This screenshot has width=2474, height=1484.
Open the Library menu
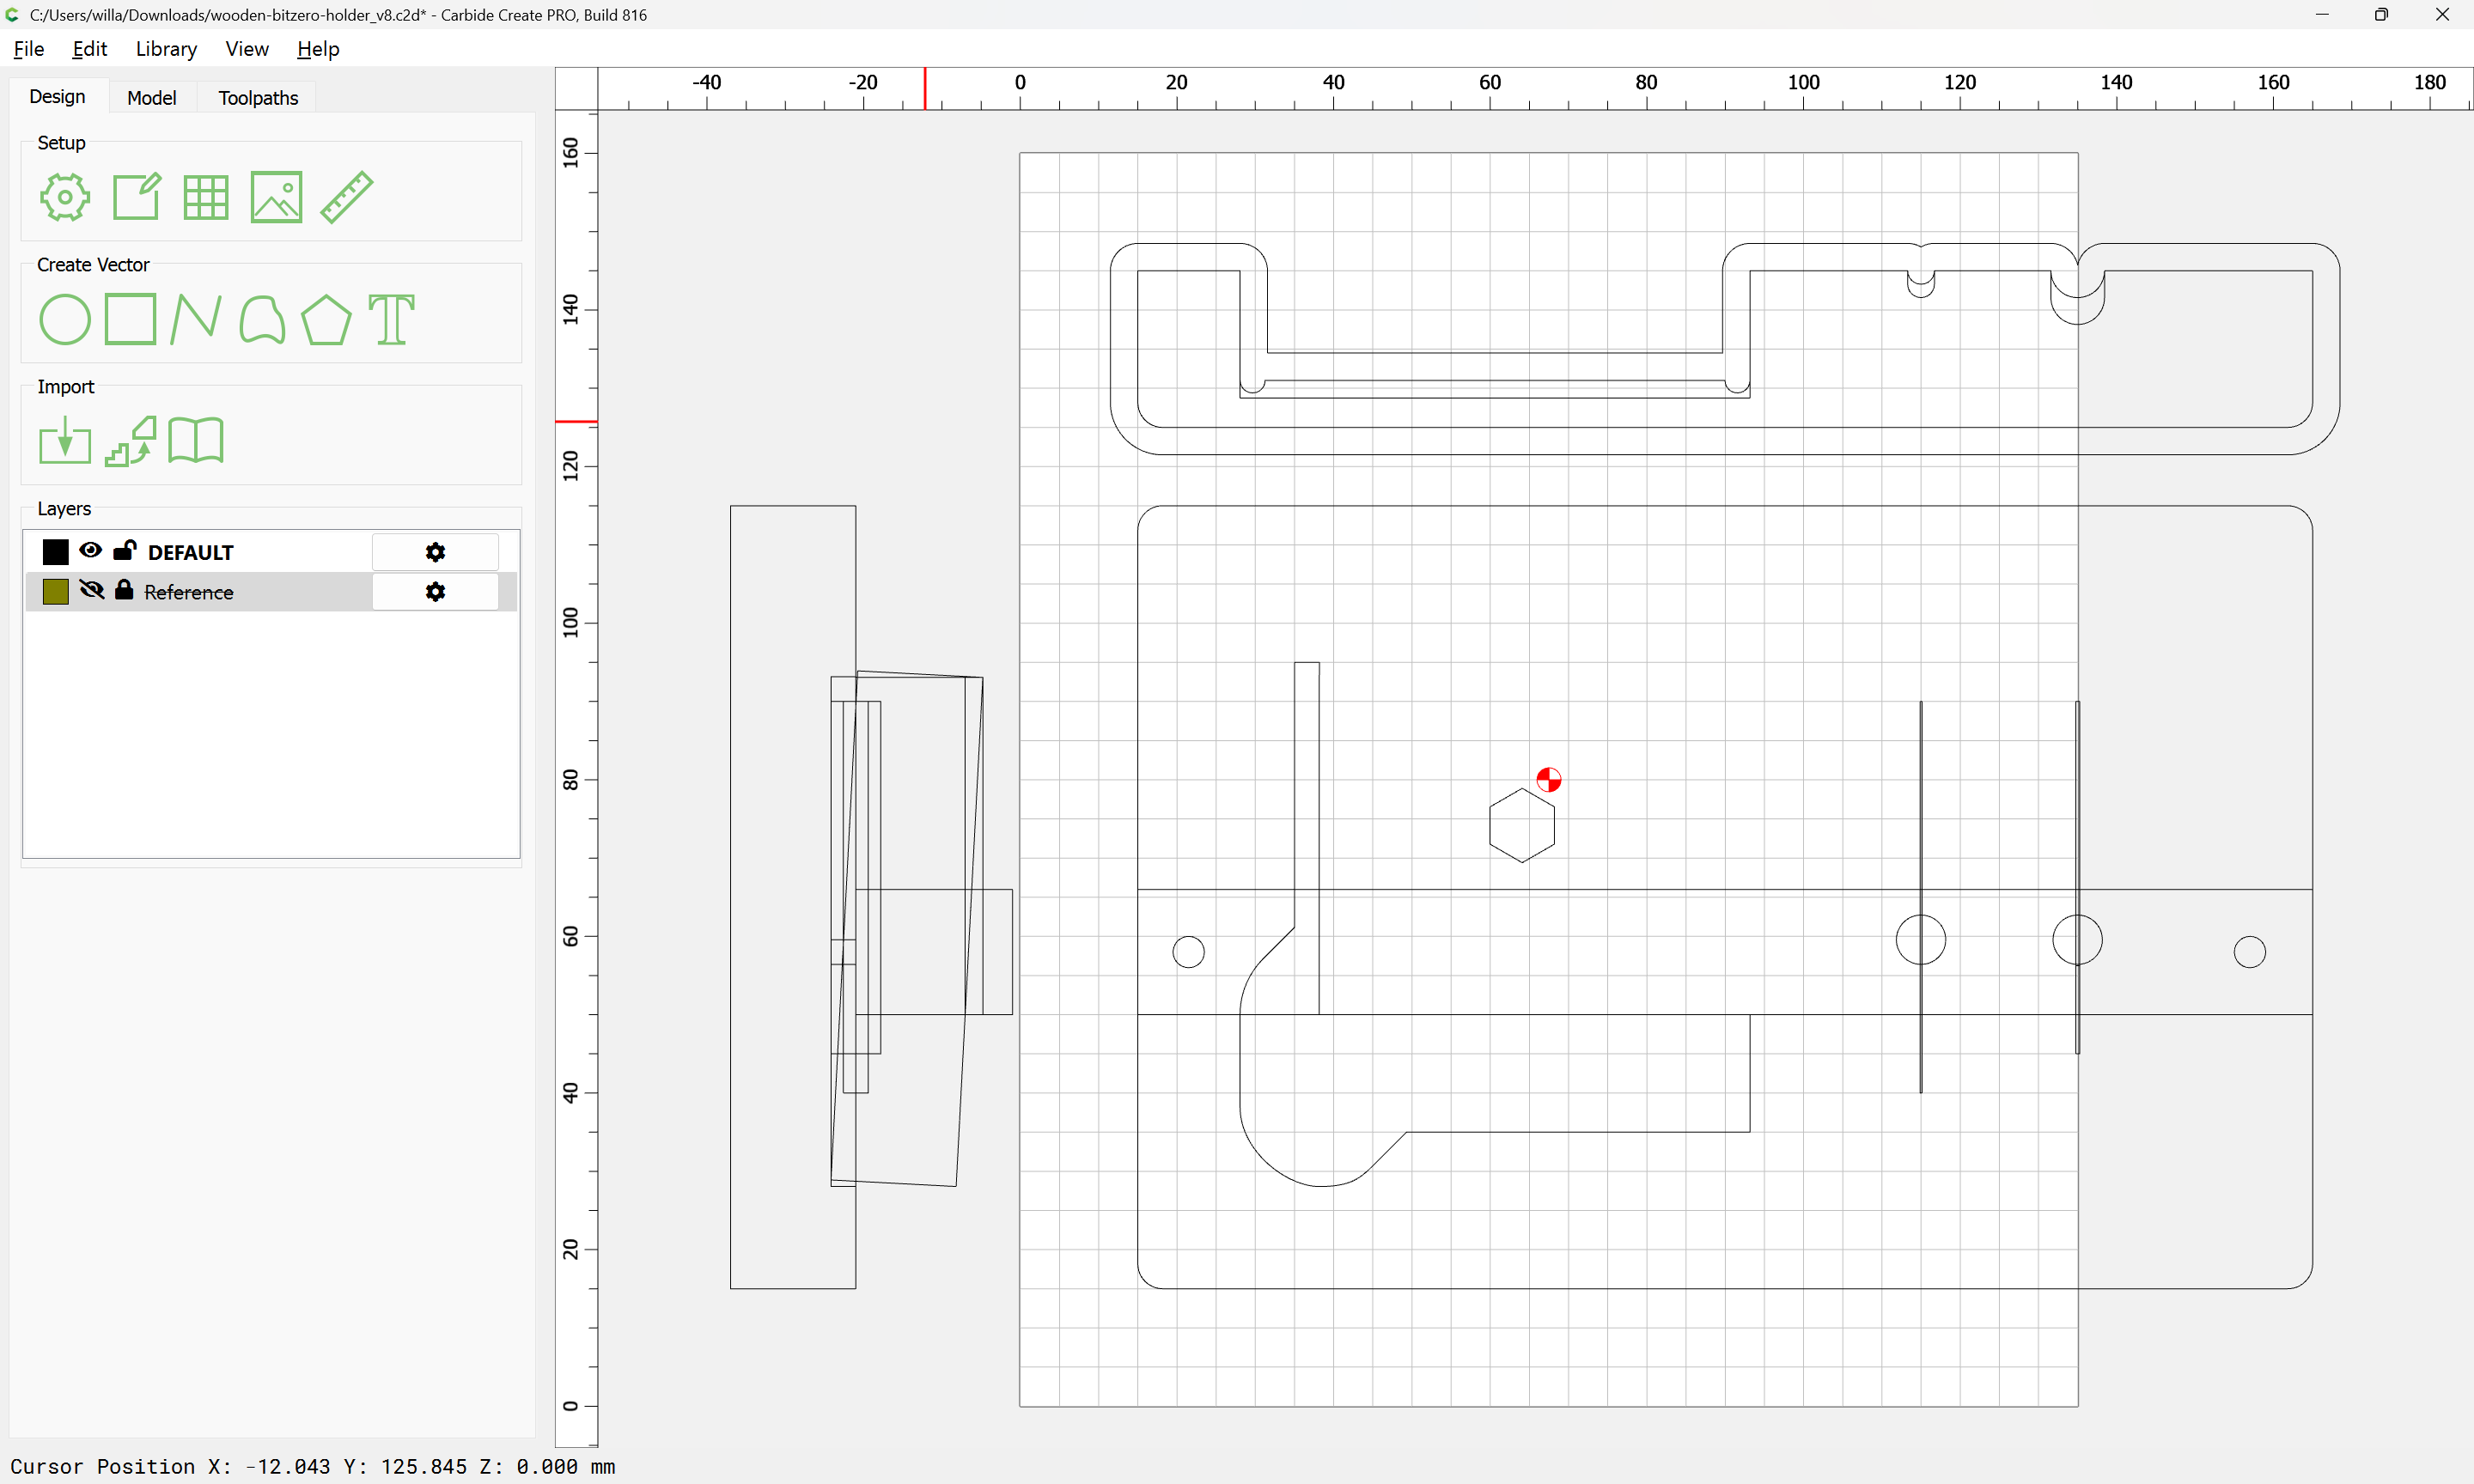pyautogui.click(x=166, y=49)
